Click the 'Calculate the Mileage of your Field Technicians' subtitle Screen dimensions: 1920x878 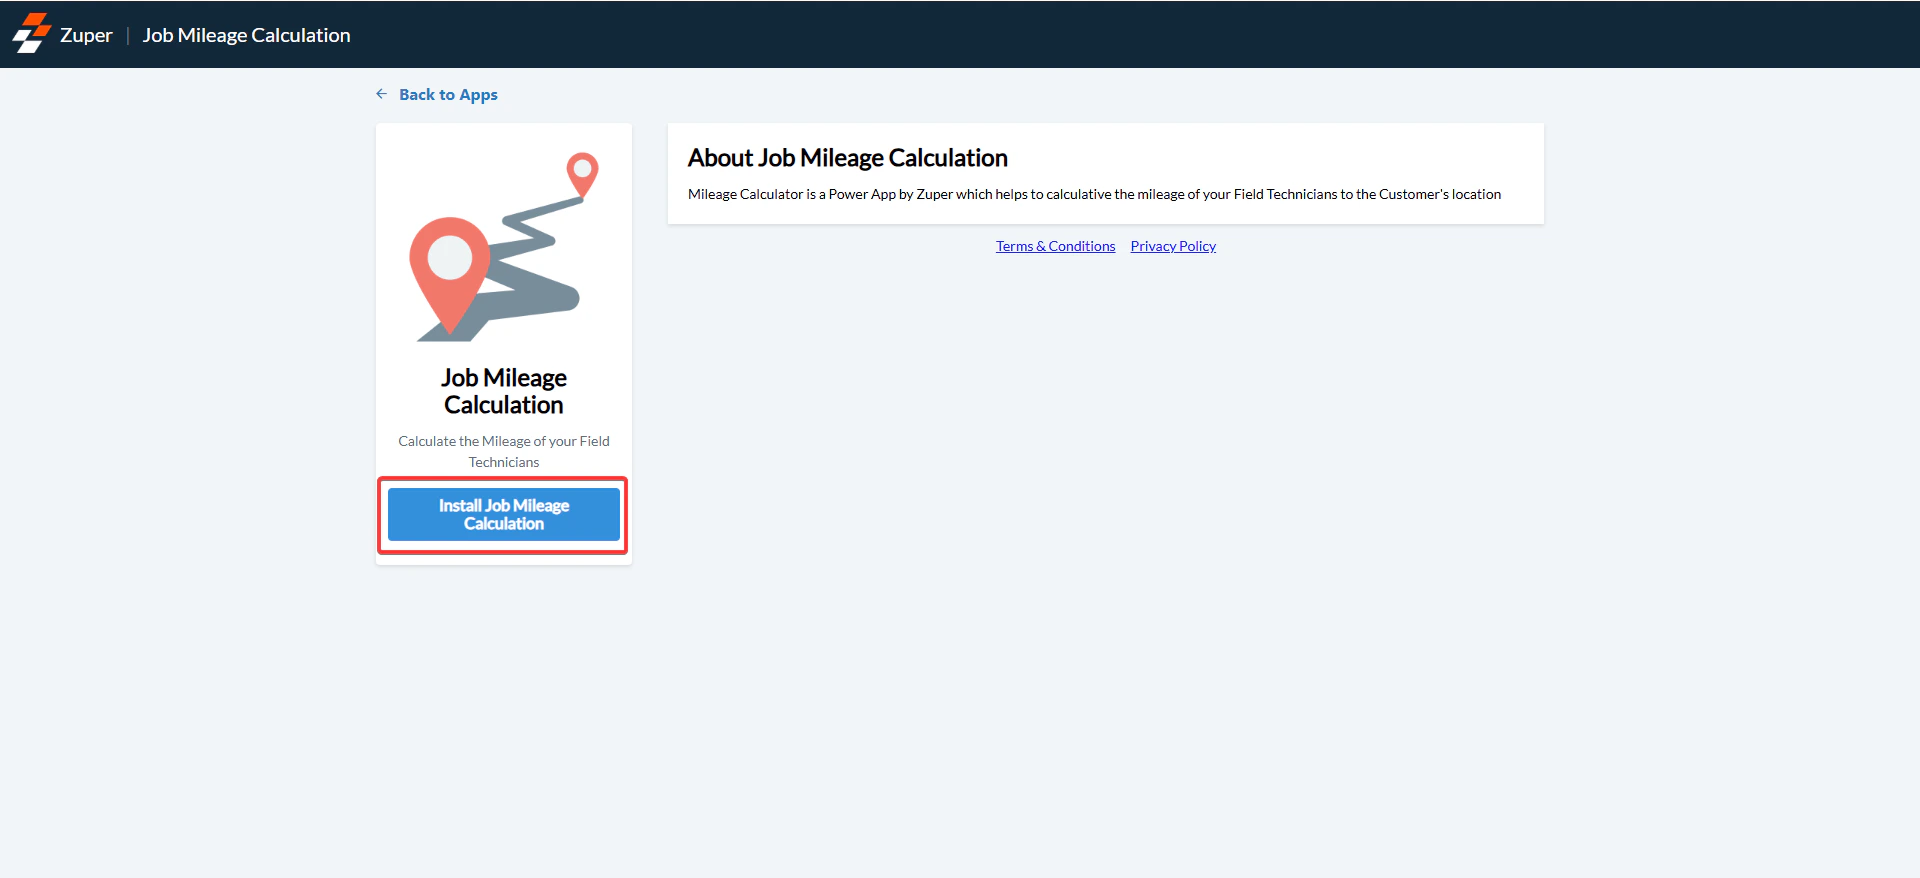(504, 451)
